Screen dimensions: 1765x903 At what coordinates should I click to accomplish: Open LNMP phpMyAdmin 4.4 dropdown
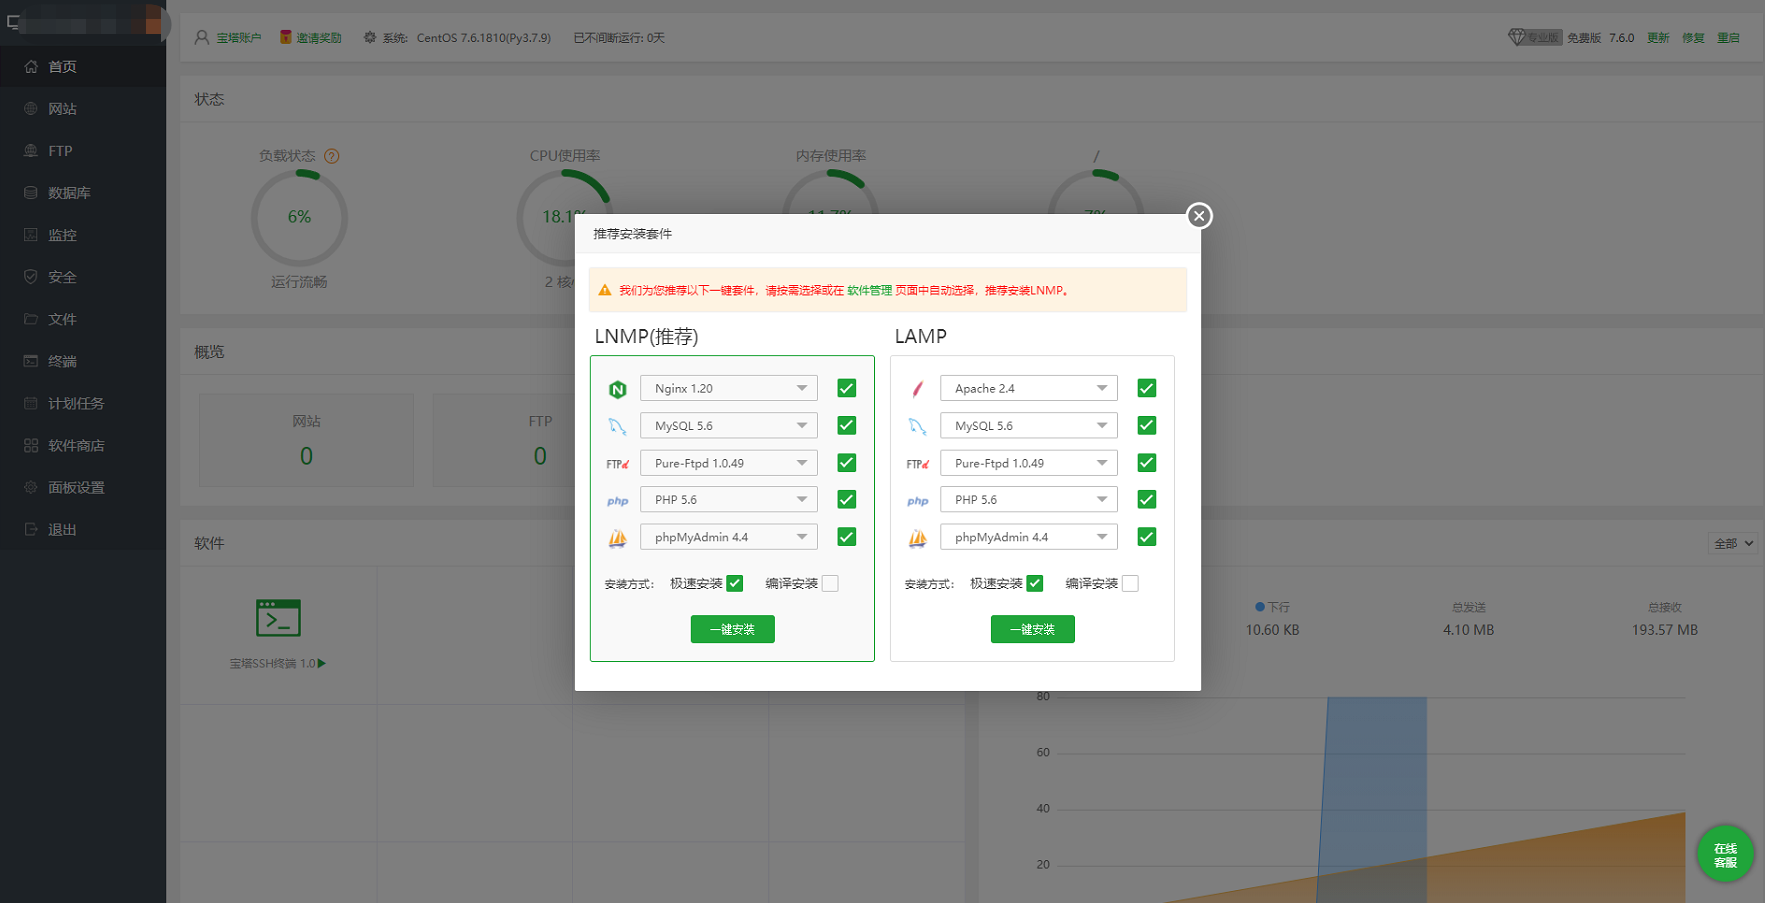pos(729,537)
